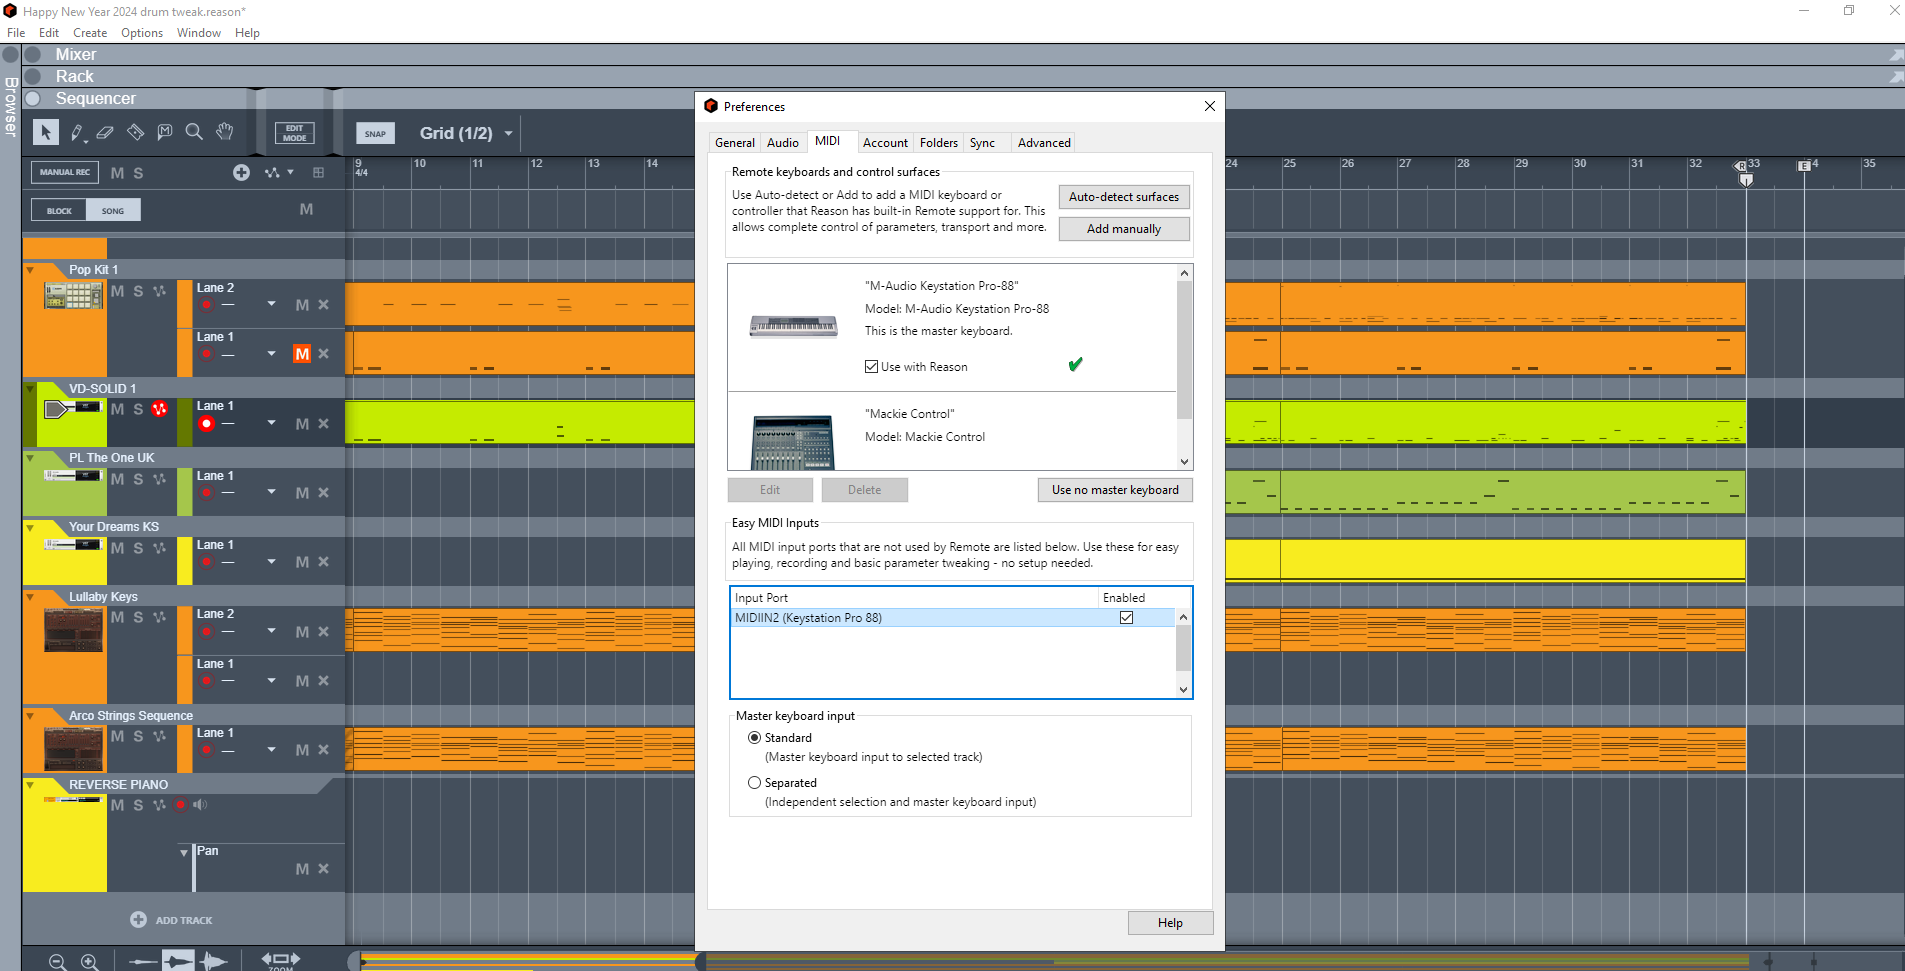Select Standard master keyboard input

755,738
